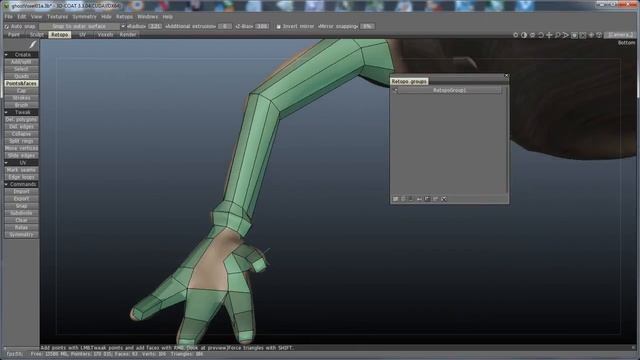Collapse the Tweak section arrow
Screen dimensions: 640x360
click(x=6, y=112)
